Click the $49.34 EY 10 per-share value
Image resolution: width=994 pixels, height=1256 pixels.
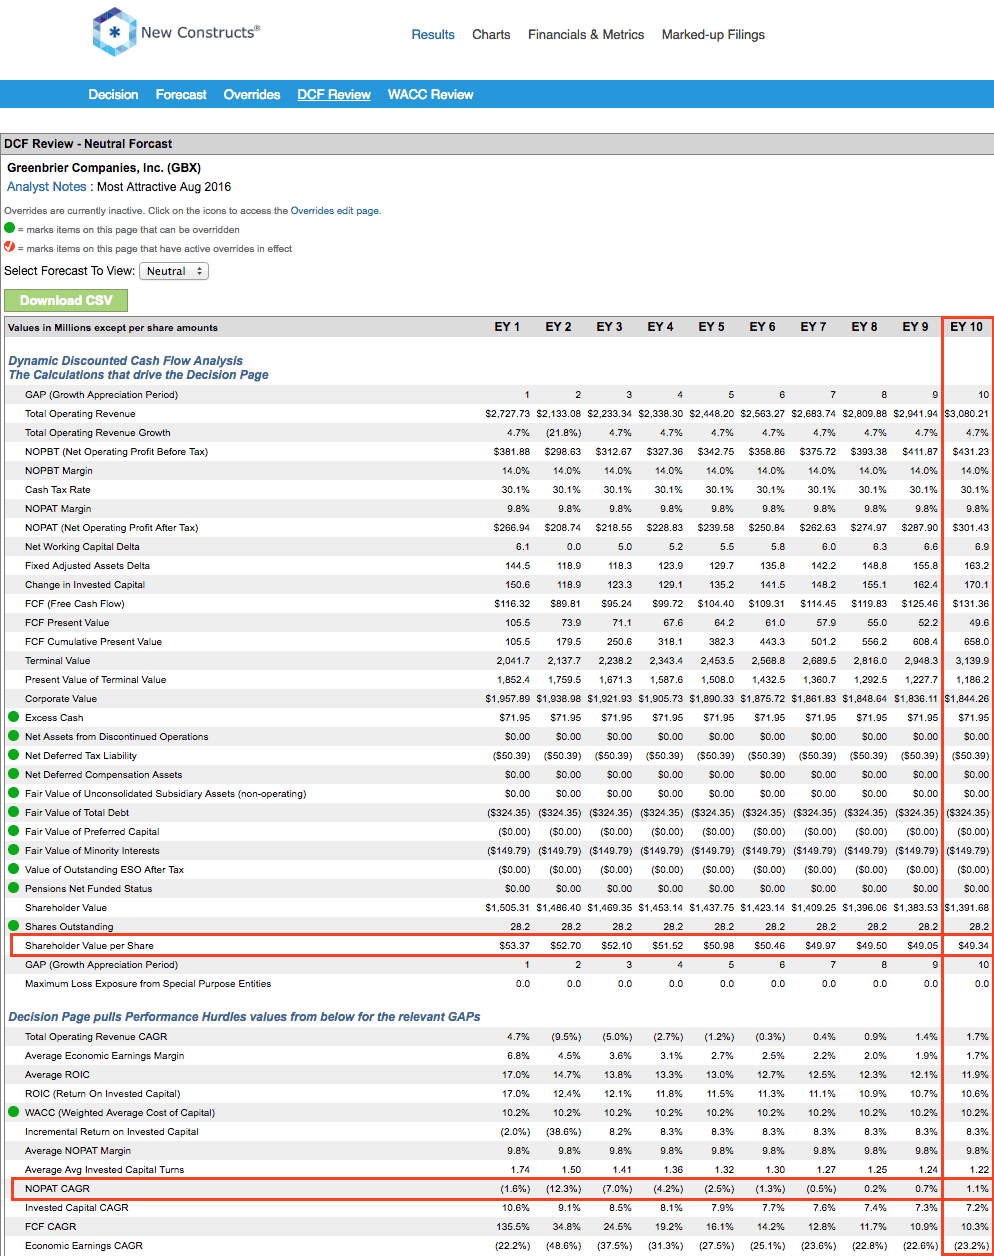973,945
